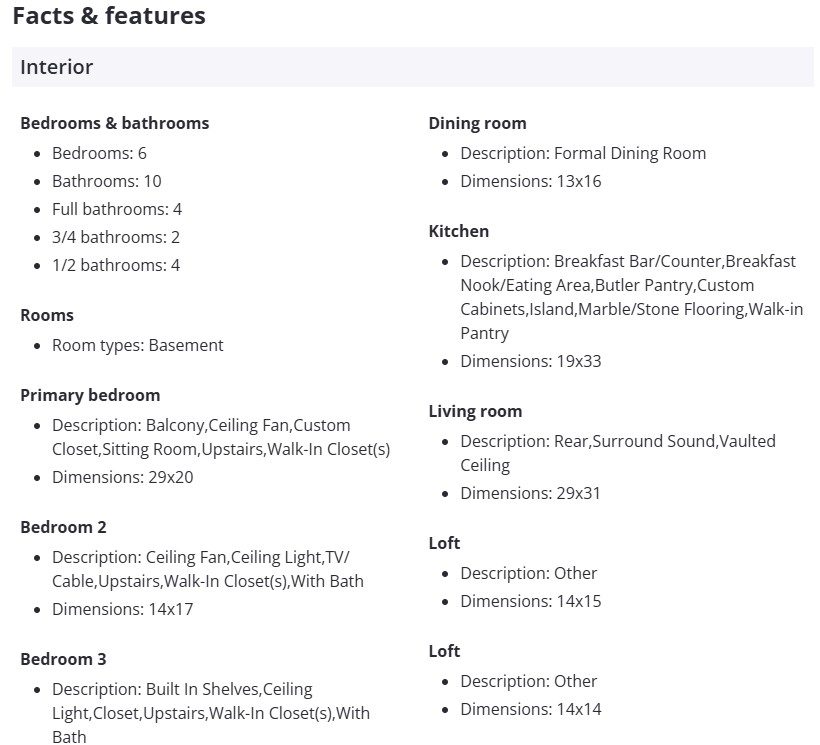The image size is (820, 745).
Task: Select the 3/4 bathrooms: 2 item
Action: (116, 237)
